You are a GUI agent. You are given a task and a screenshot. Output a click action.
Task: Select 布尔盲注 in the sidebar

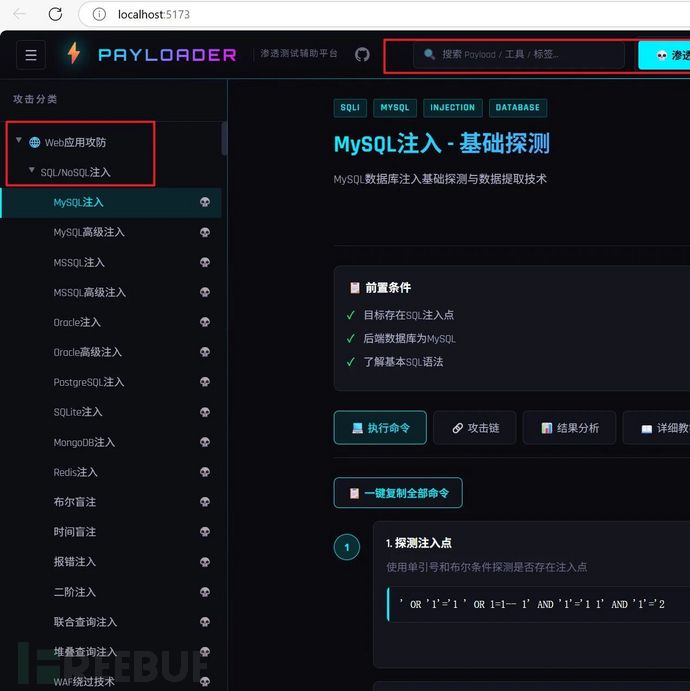coord(111,502)
